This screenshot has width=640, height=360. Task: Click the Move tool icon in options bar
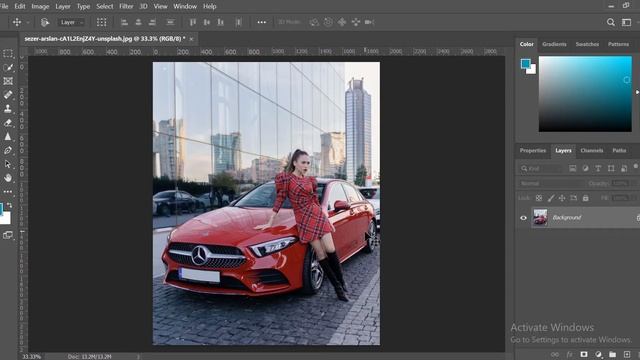click(x=17, y=22)
